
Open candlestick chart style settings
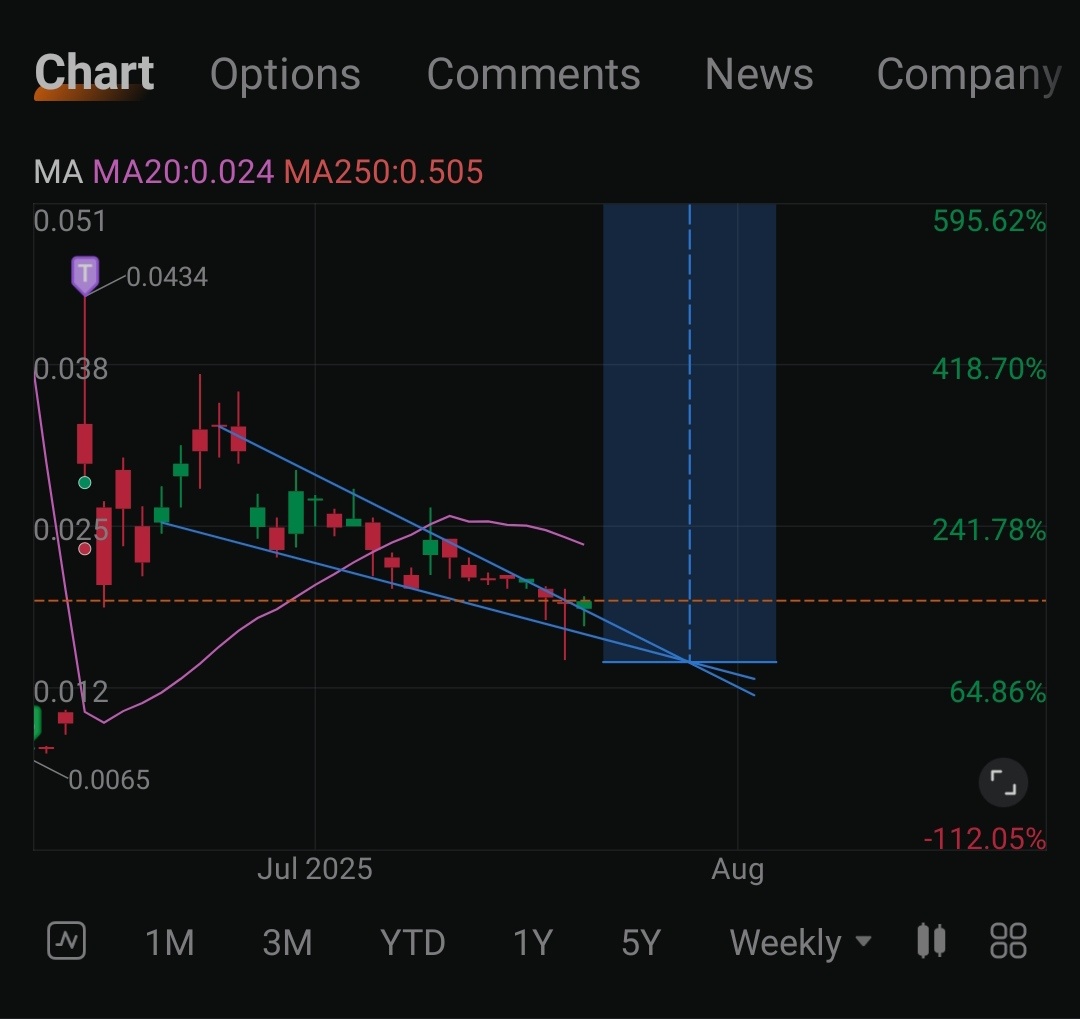point(931,941)
